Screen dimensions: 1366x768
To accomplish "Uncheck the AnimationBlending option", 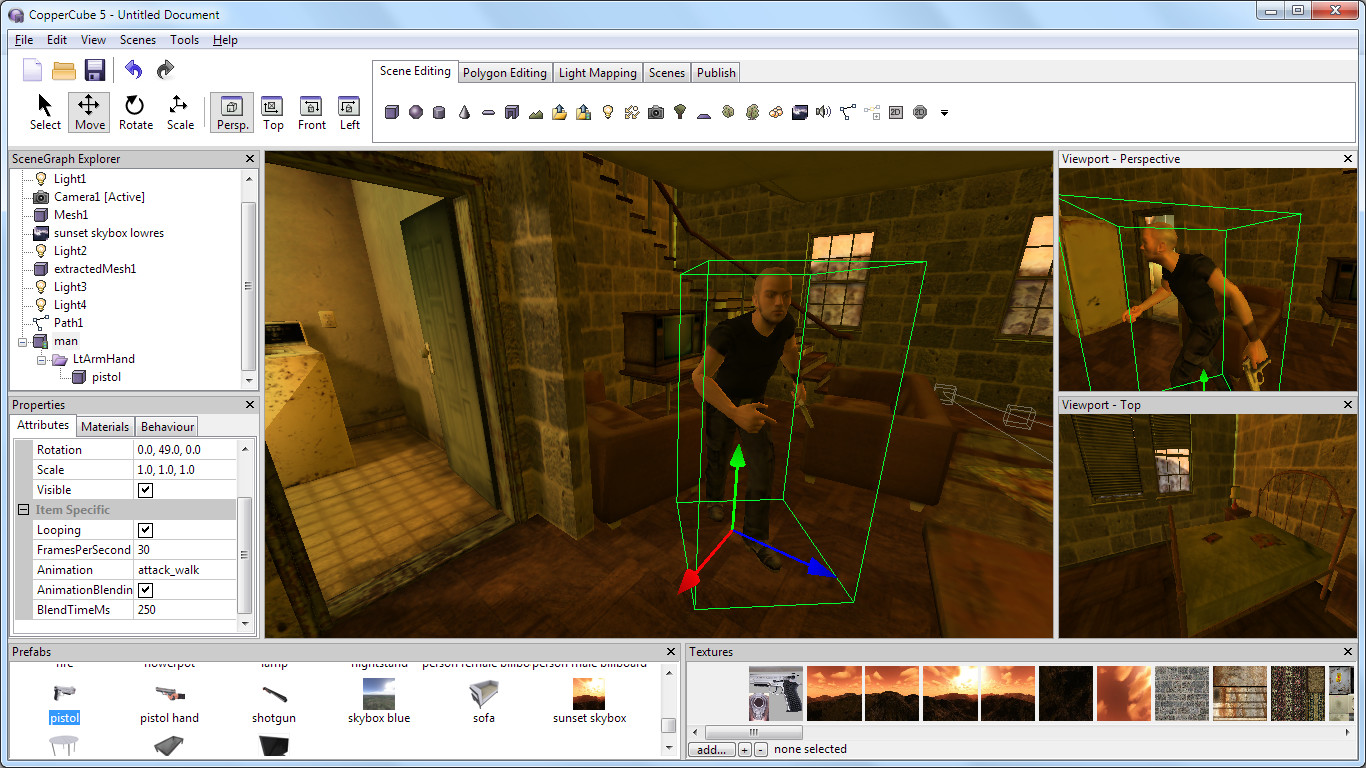I will [x=143, y=589].
